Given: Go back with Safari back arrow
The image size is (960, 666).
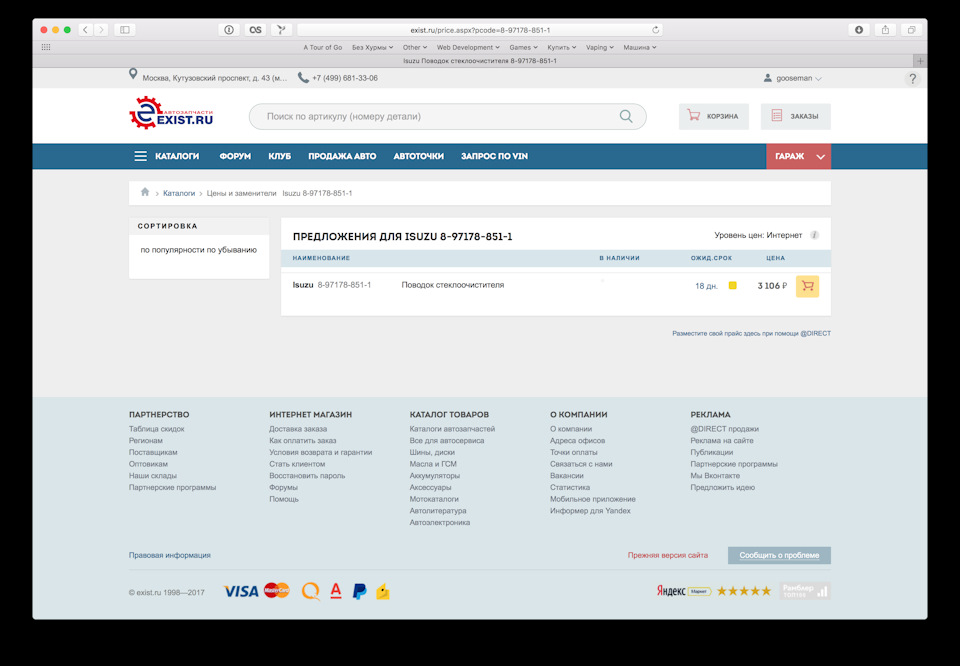Looking at the screenshot, I should click(86, 29).
